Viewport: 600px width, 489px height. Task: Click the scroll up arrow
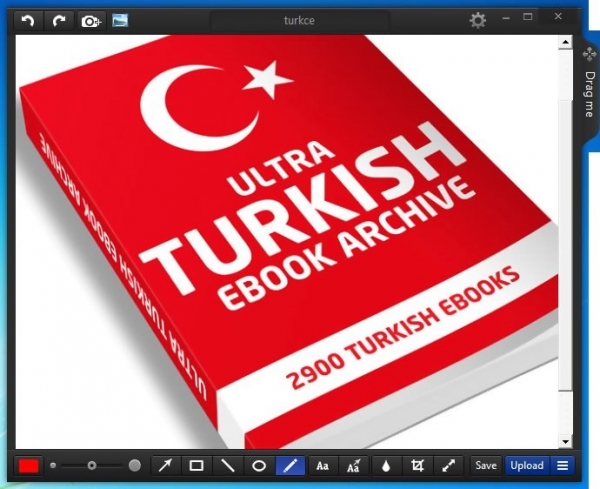point(565,42)
